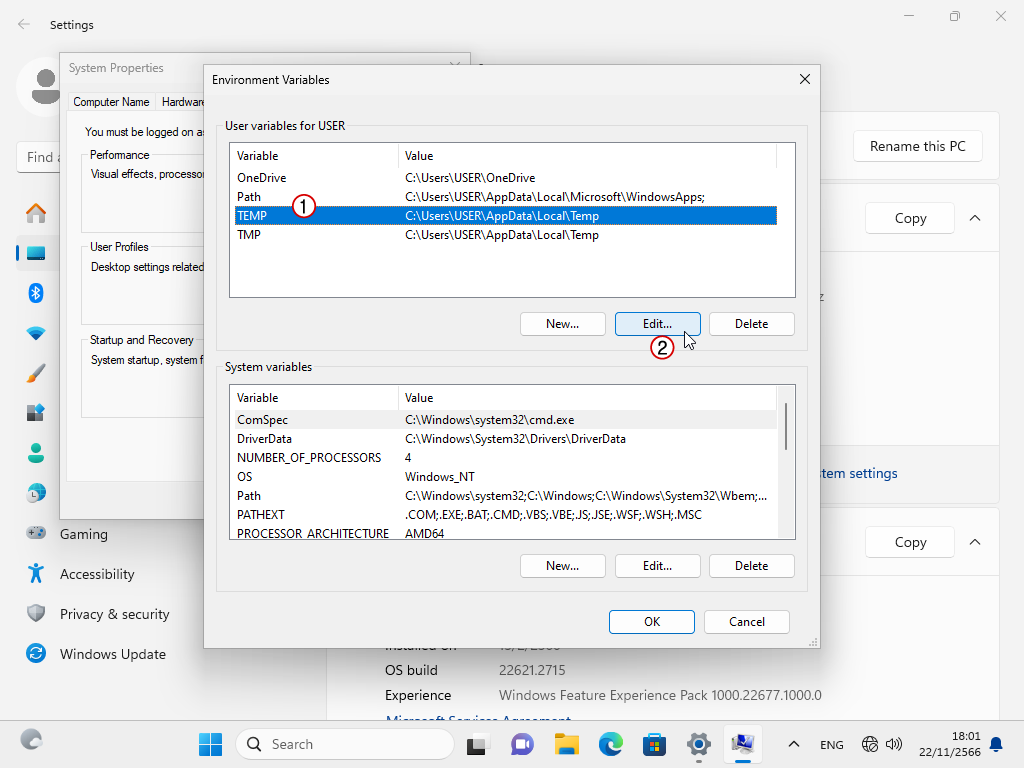
Task: Click Edit for the user variables
Action: click(x=657, y=324)
